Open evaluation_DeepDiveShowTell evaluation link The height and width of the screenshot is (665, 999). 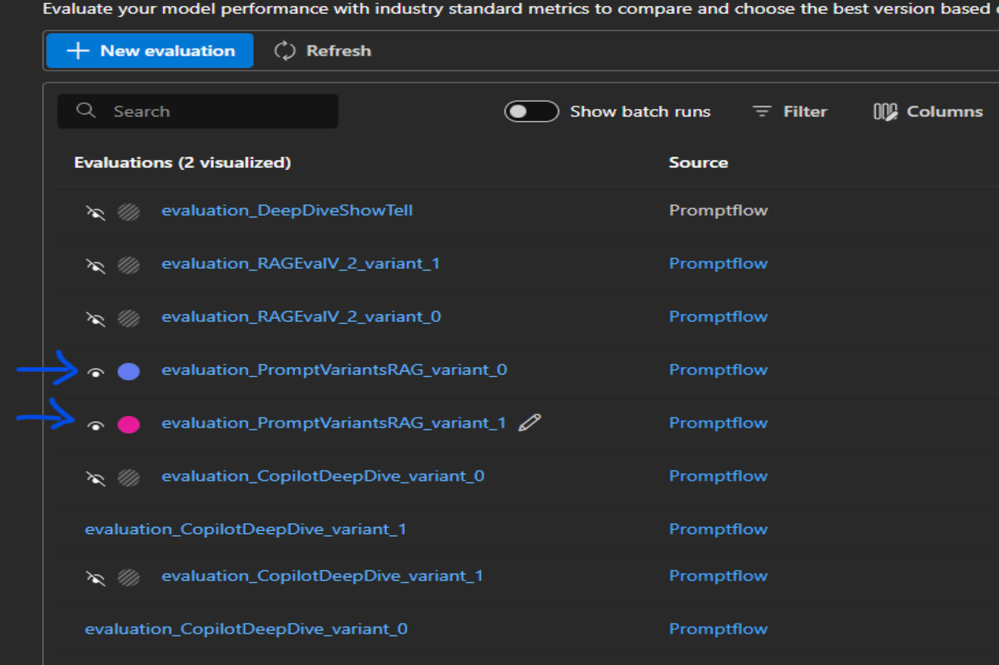coord(287,211)
